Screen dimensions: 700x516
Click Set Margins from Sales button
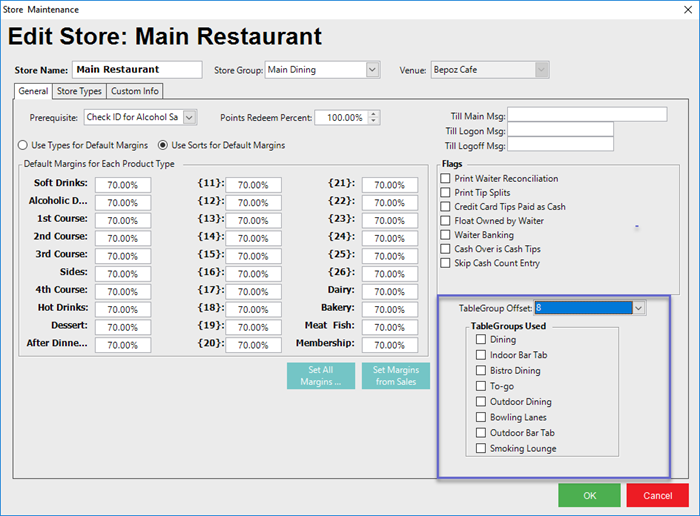396,376
